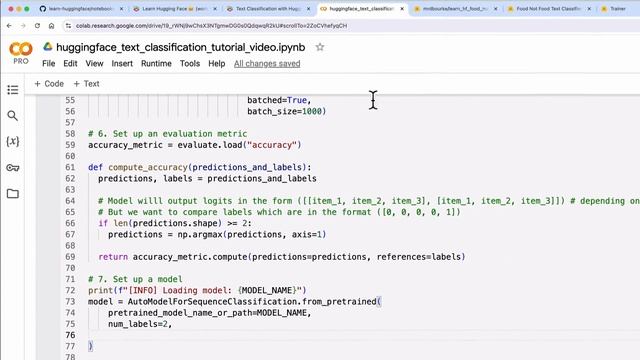Click the closing parenthesis on line 77
The height and width of the screenshot is (360, 640).
click(x=91, y=346)
